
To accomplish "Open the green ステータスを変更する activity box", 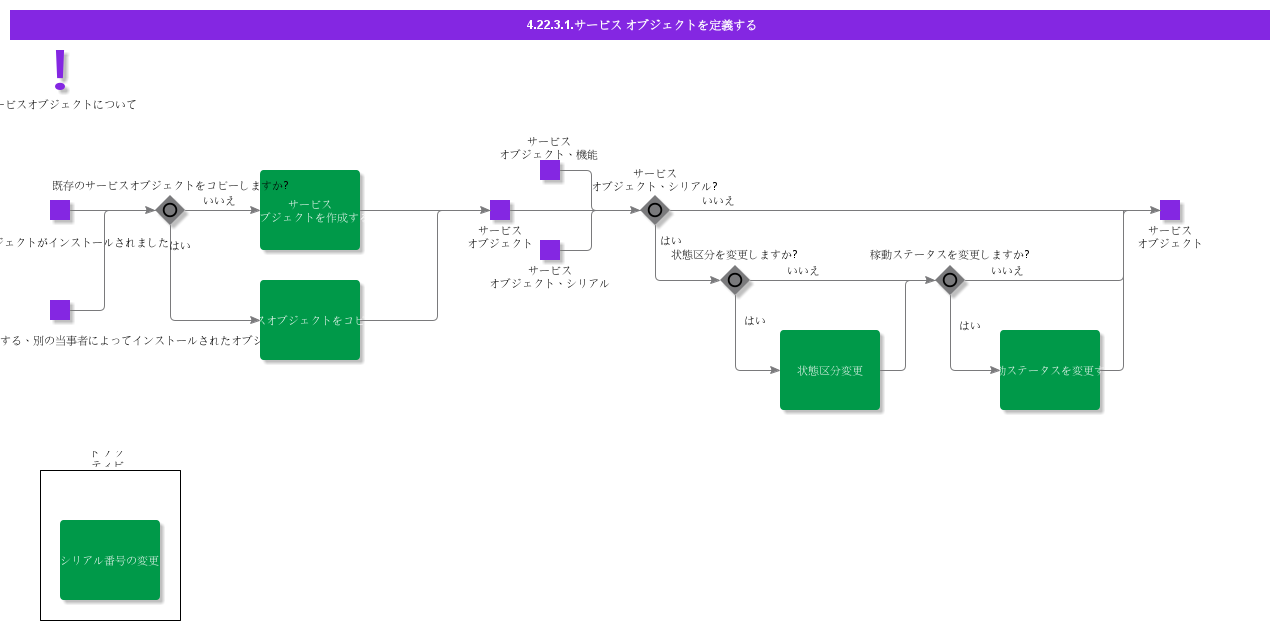I will pos(1050,370).
